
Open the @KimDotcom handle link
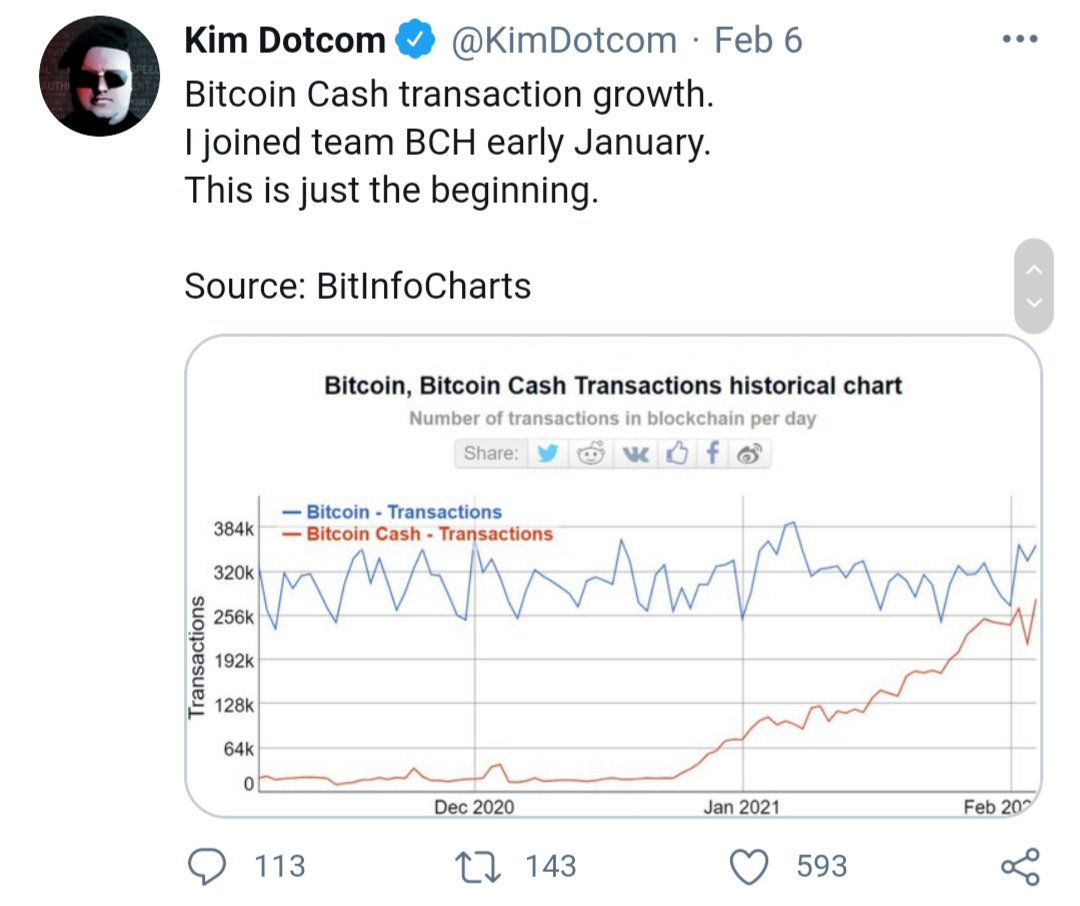[564, 40]
